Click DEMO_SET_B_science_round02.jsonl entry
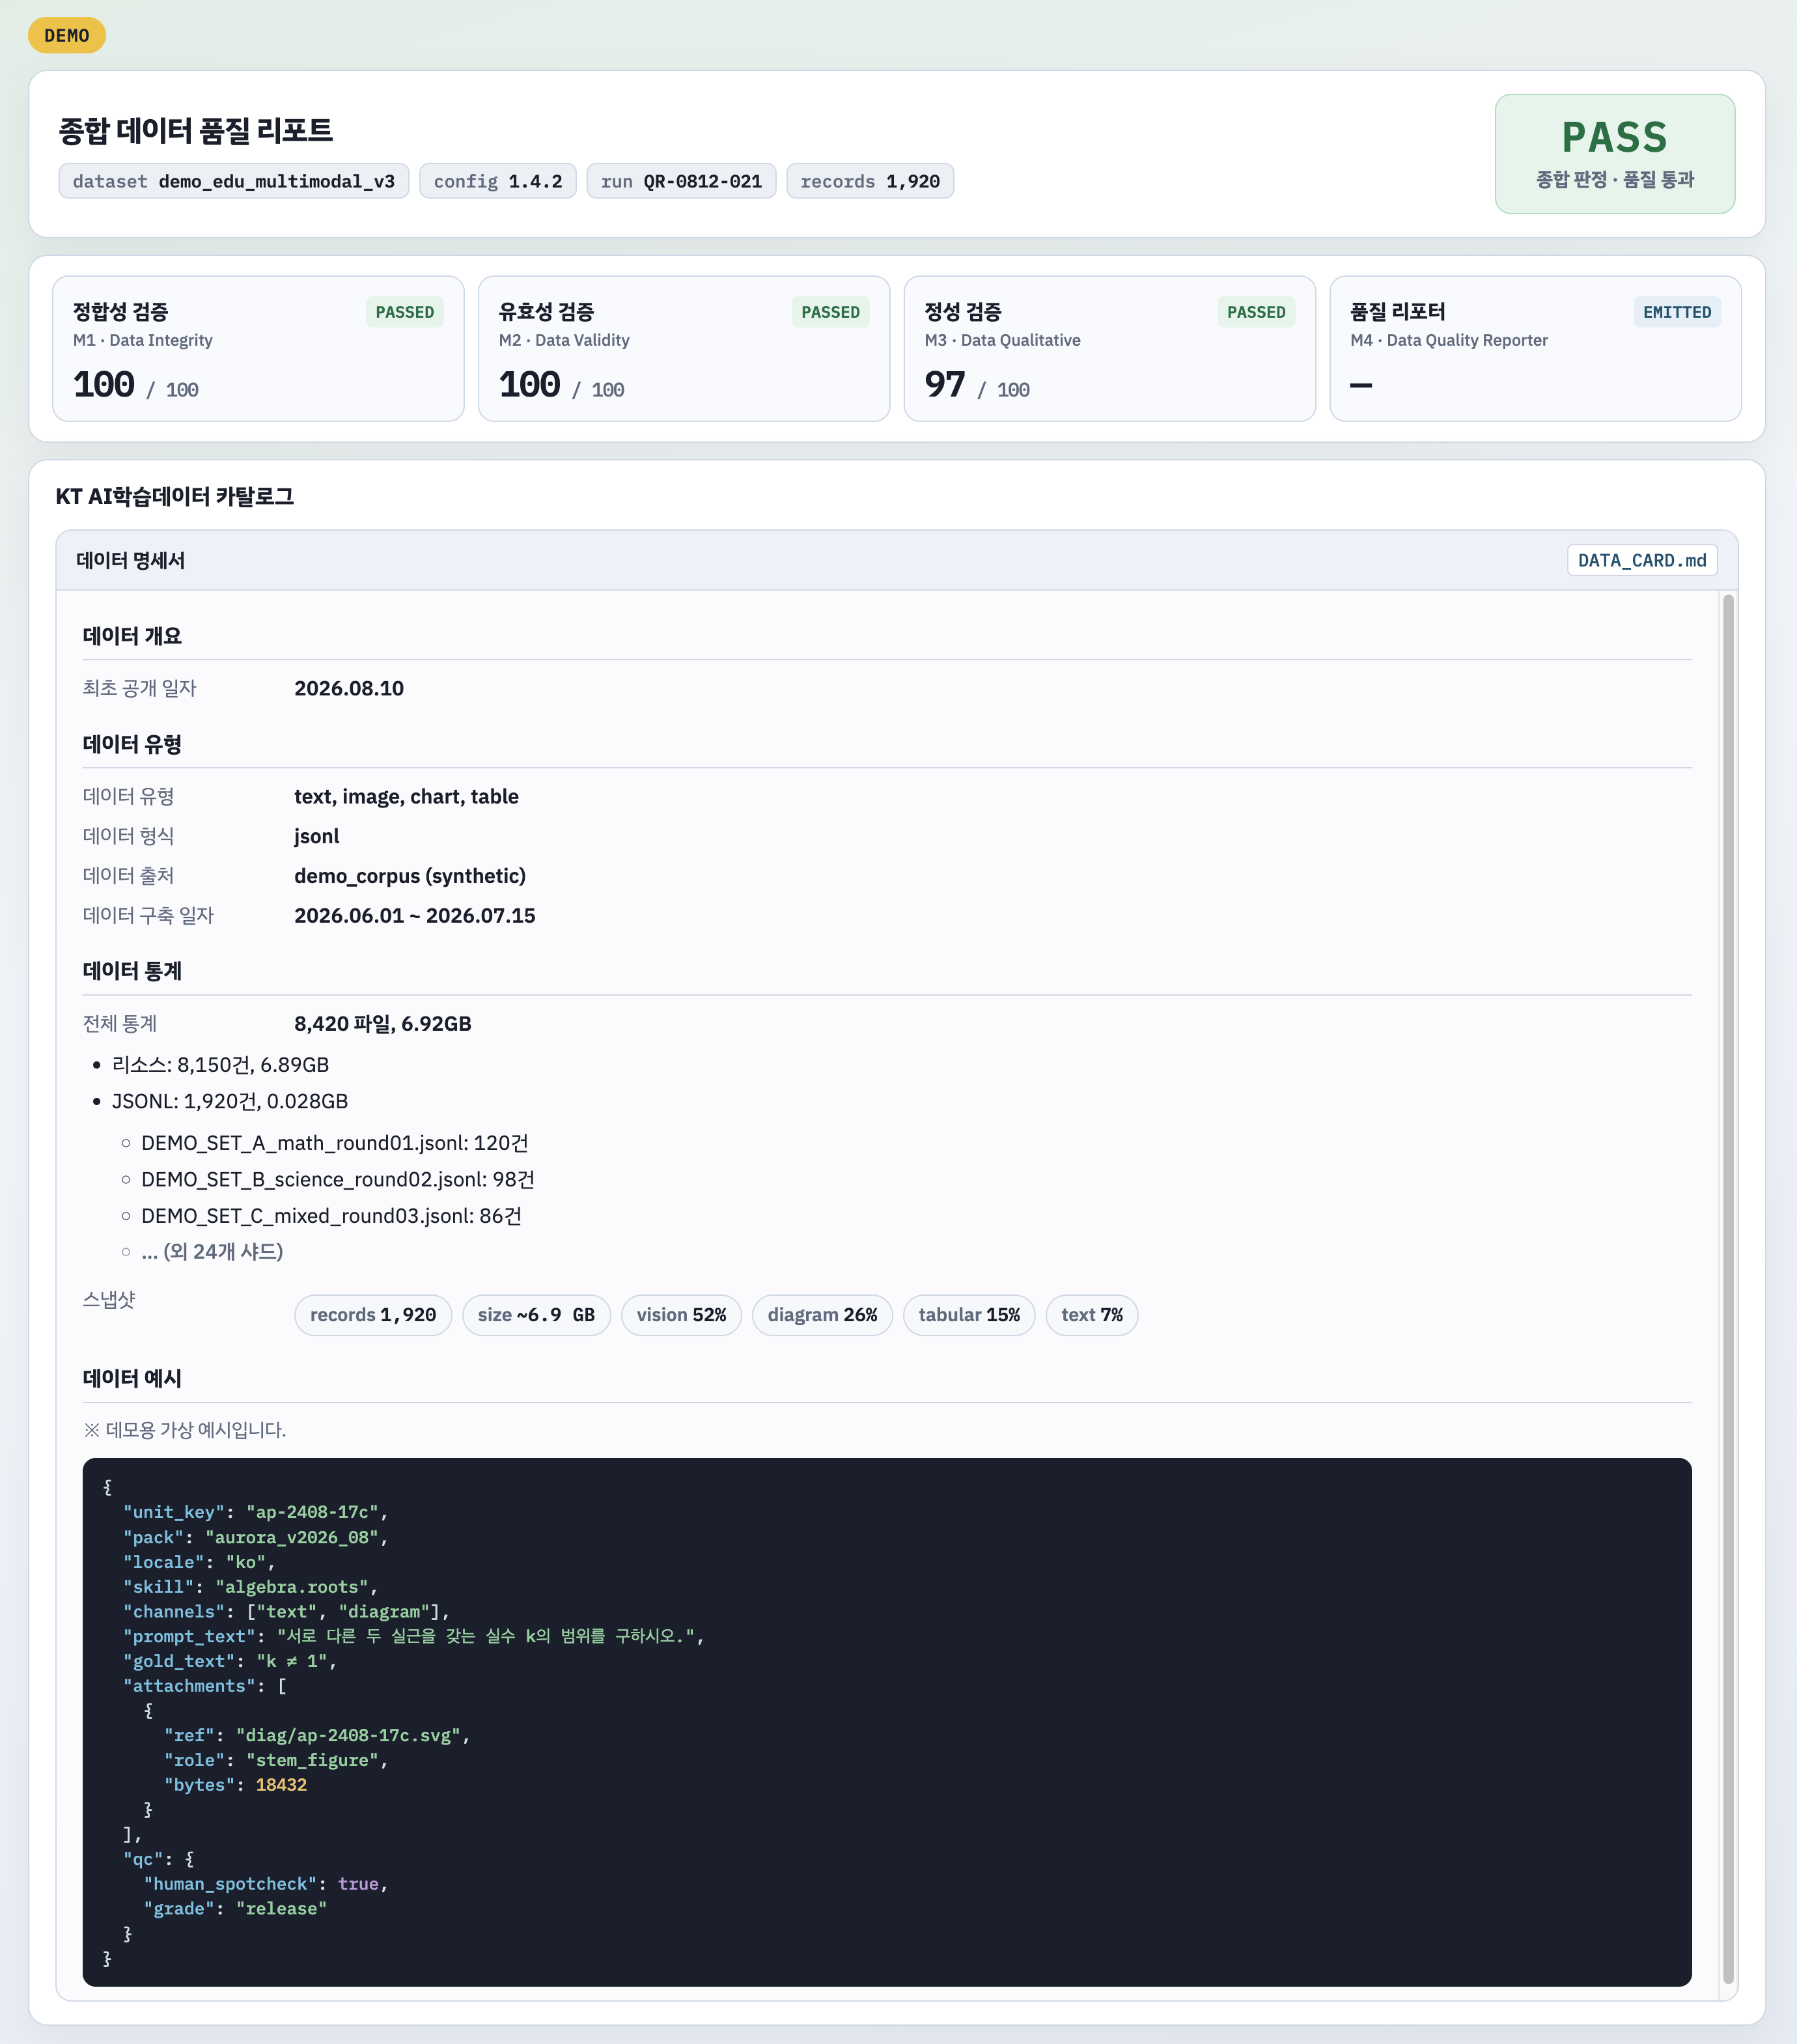 click(338, 1180)
